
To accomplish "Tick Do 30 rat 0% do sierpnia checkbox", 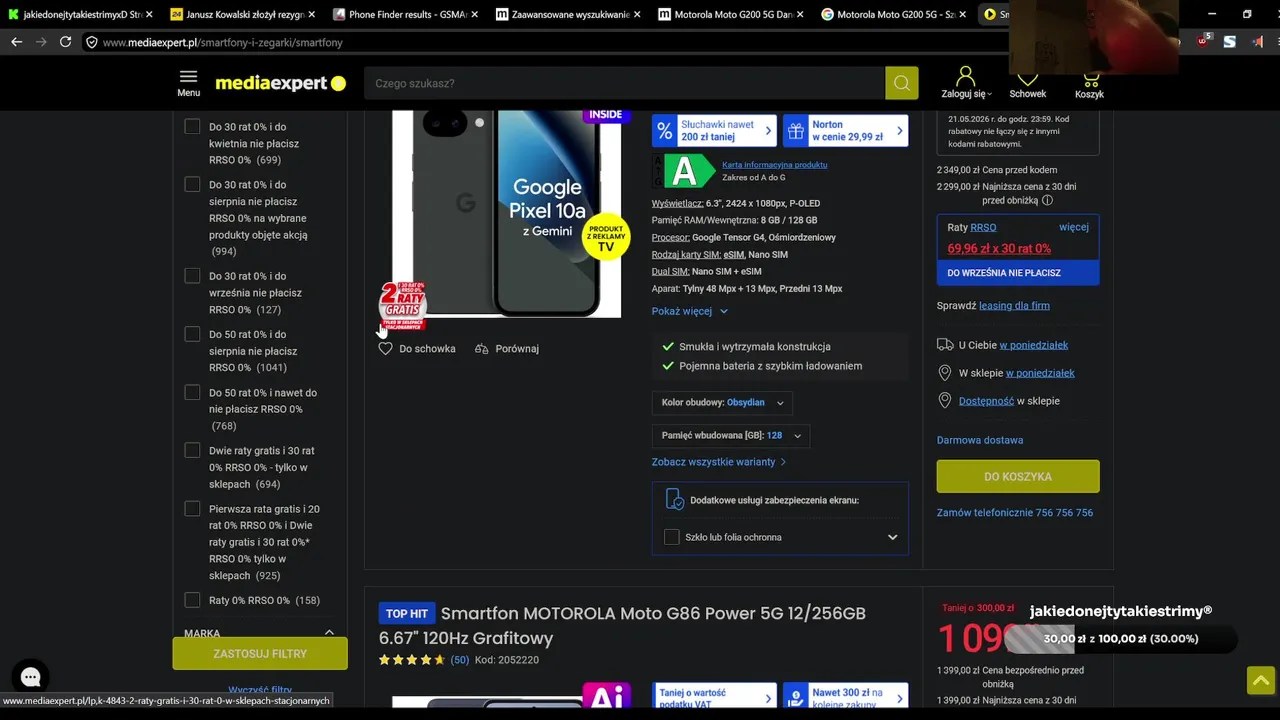I will tap(192, 185).
